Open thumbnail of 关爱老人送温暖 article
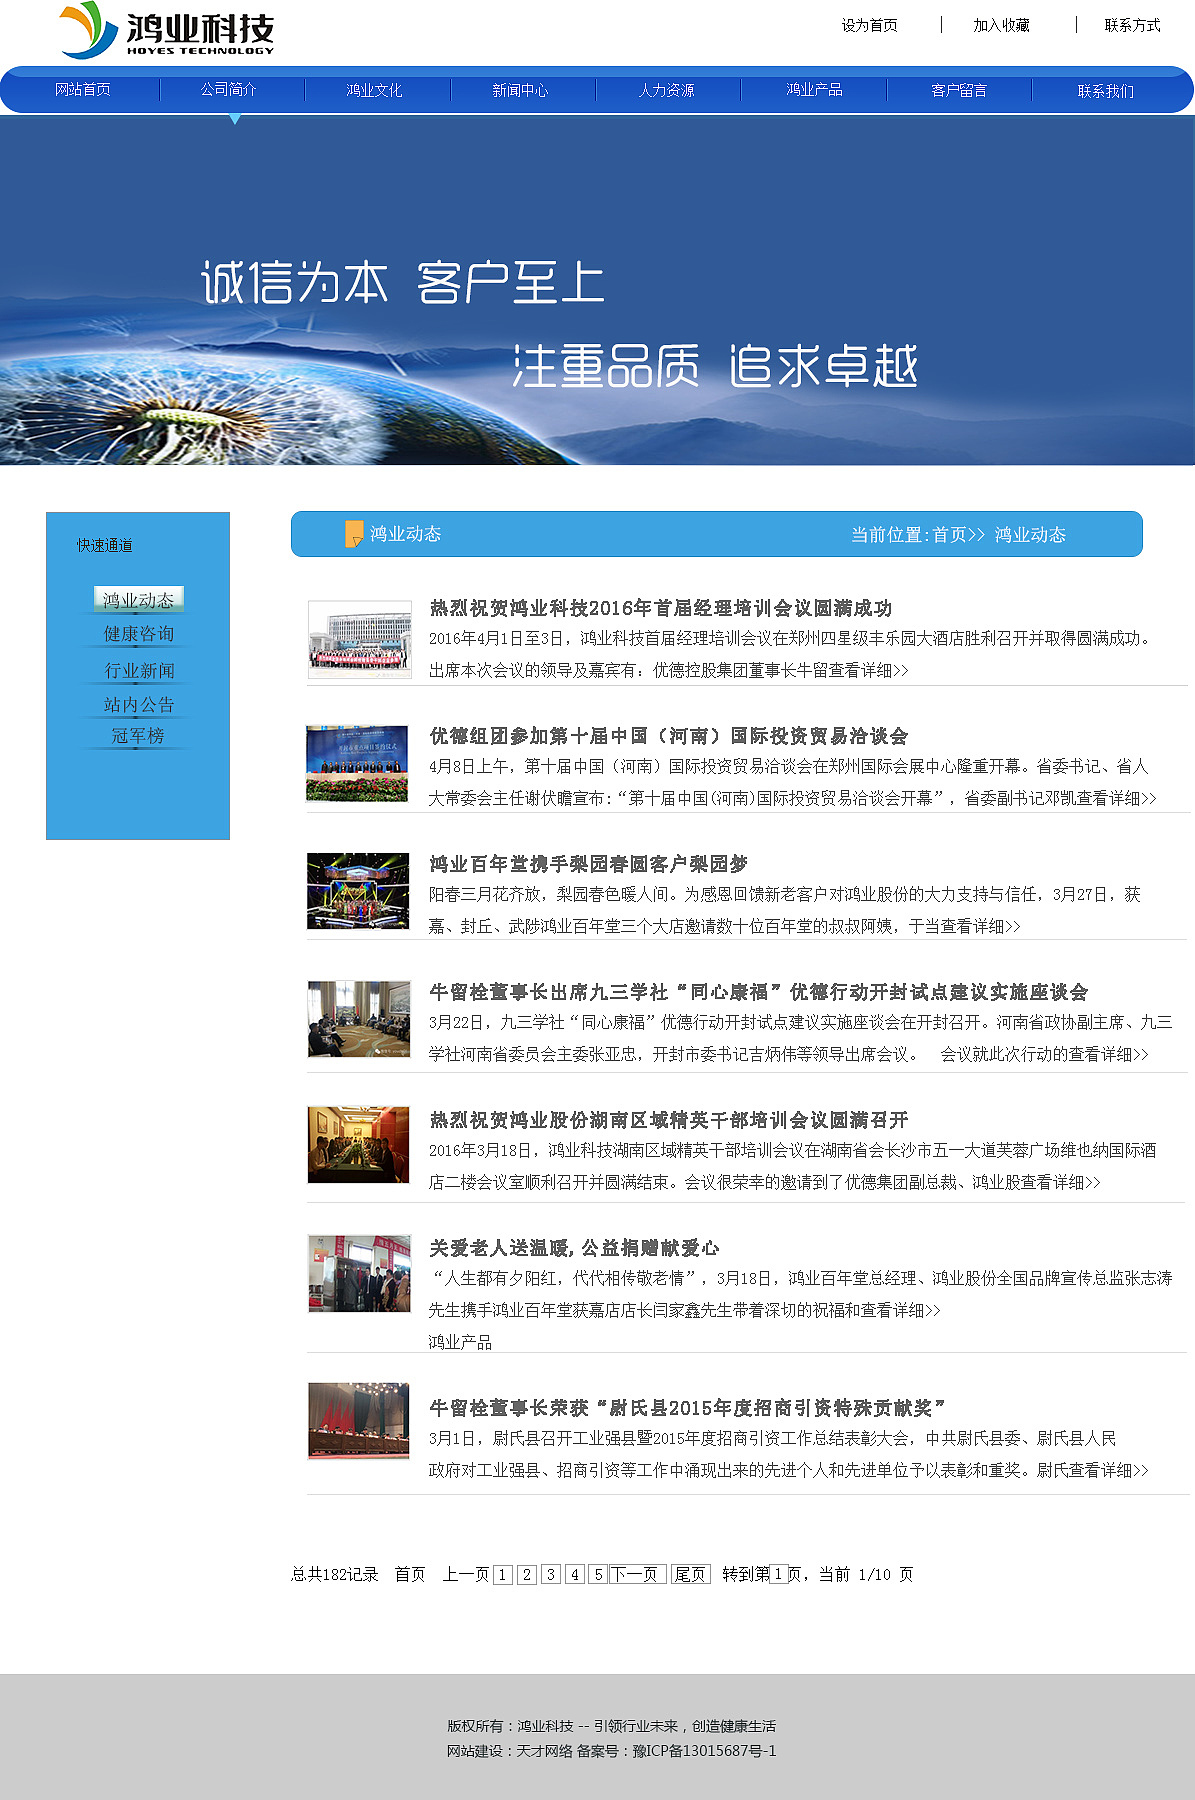 point(359,1273)
